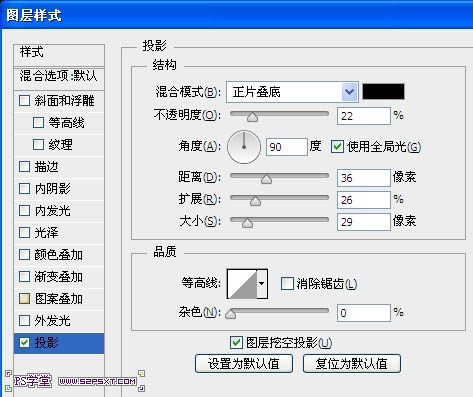Image resolution: width=473 pixels, height=397 pixels.
Task: Select the 内阴影 style entry
Action: (59, 188)
